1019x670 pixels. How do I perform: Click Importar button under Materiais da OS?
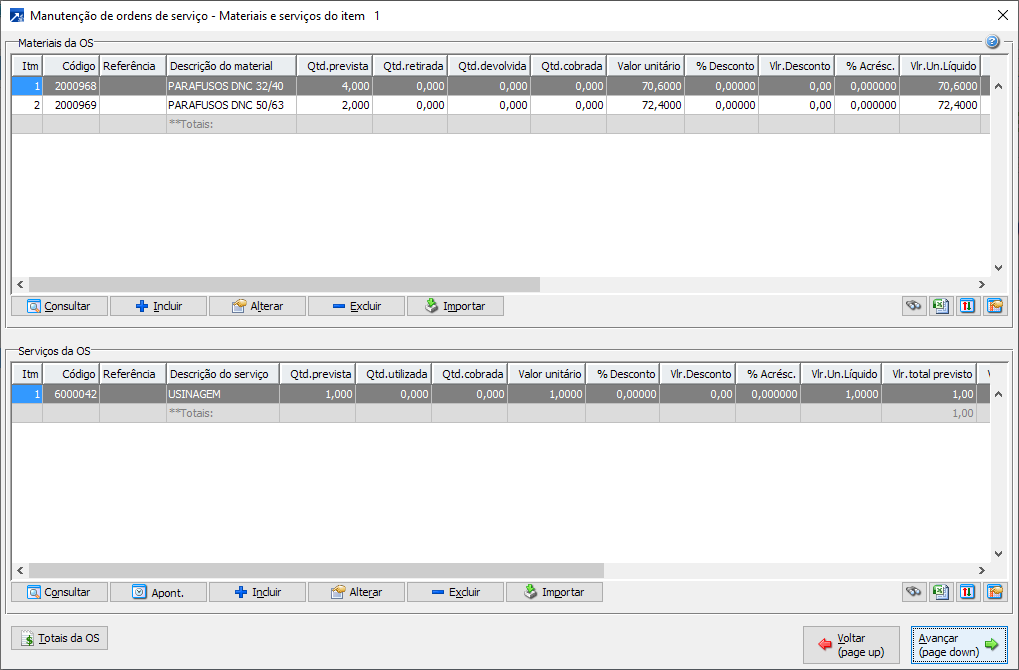click(456, 306)
